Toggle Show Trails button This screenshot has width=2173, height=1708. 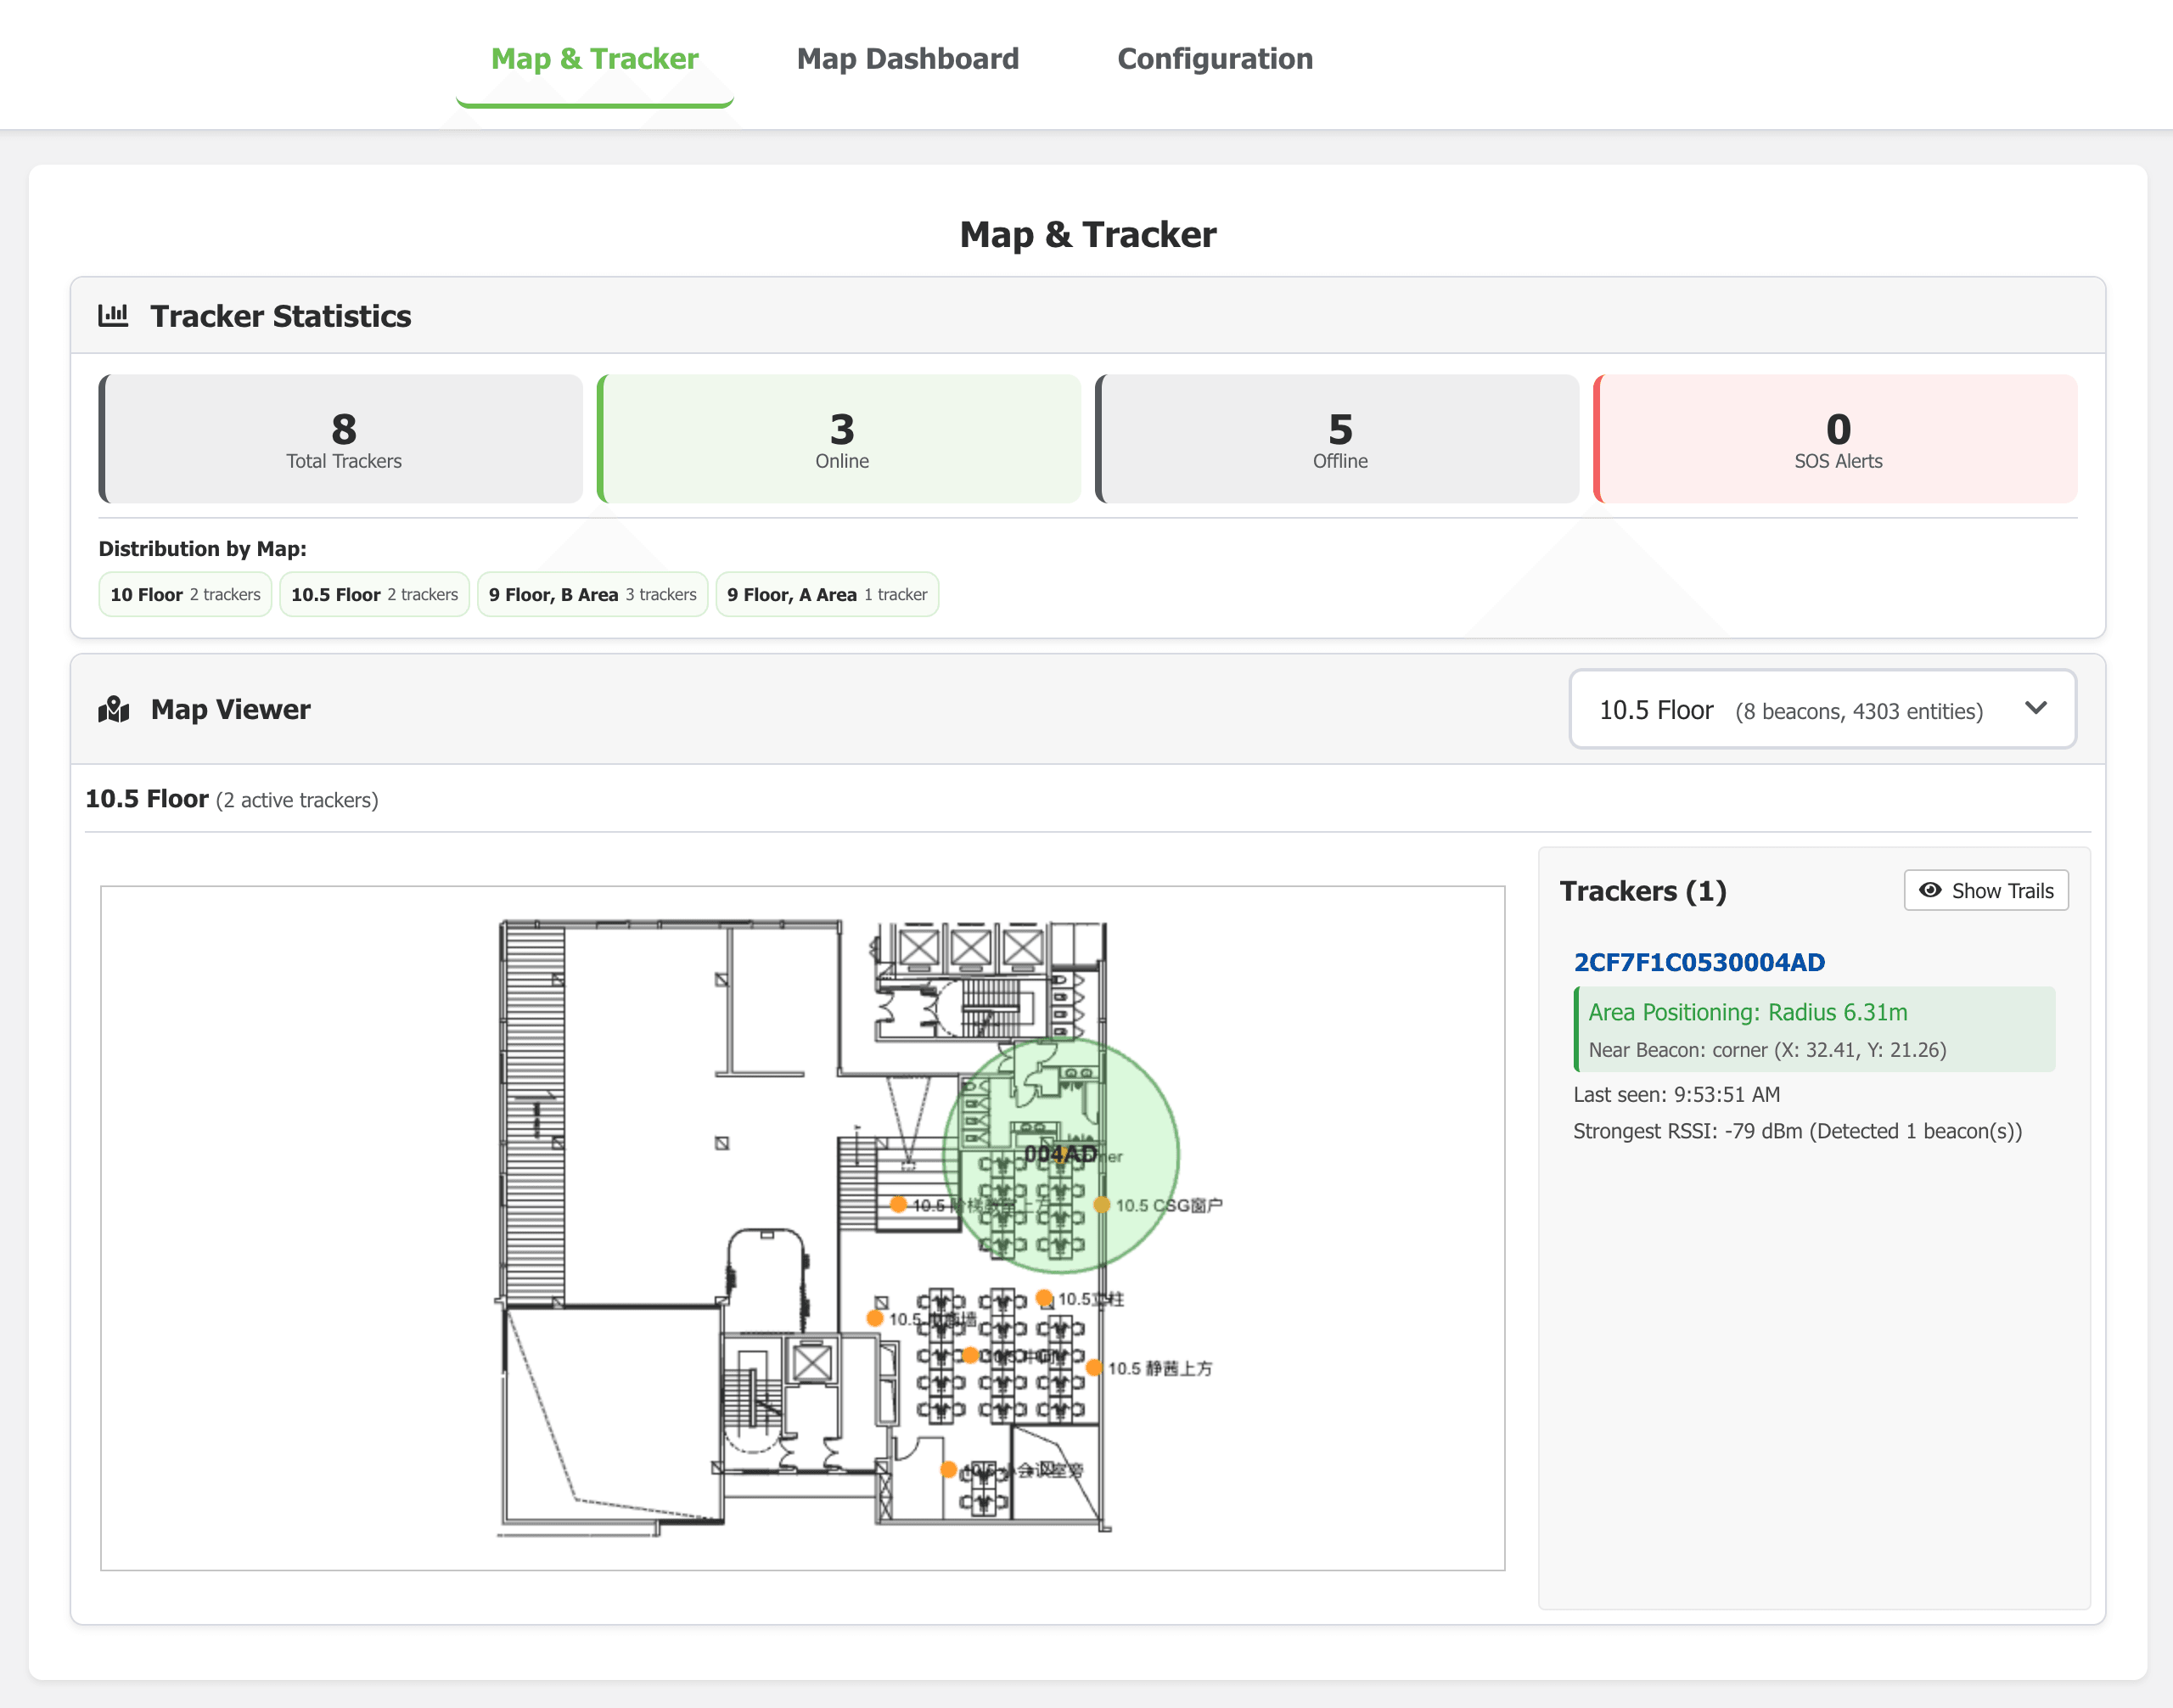click(x=1985, y=890)
